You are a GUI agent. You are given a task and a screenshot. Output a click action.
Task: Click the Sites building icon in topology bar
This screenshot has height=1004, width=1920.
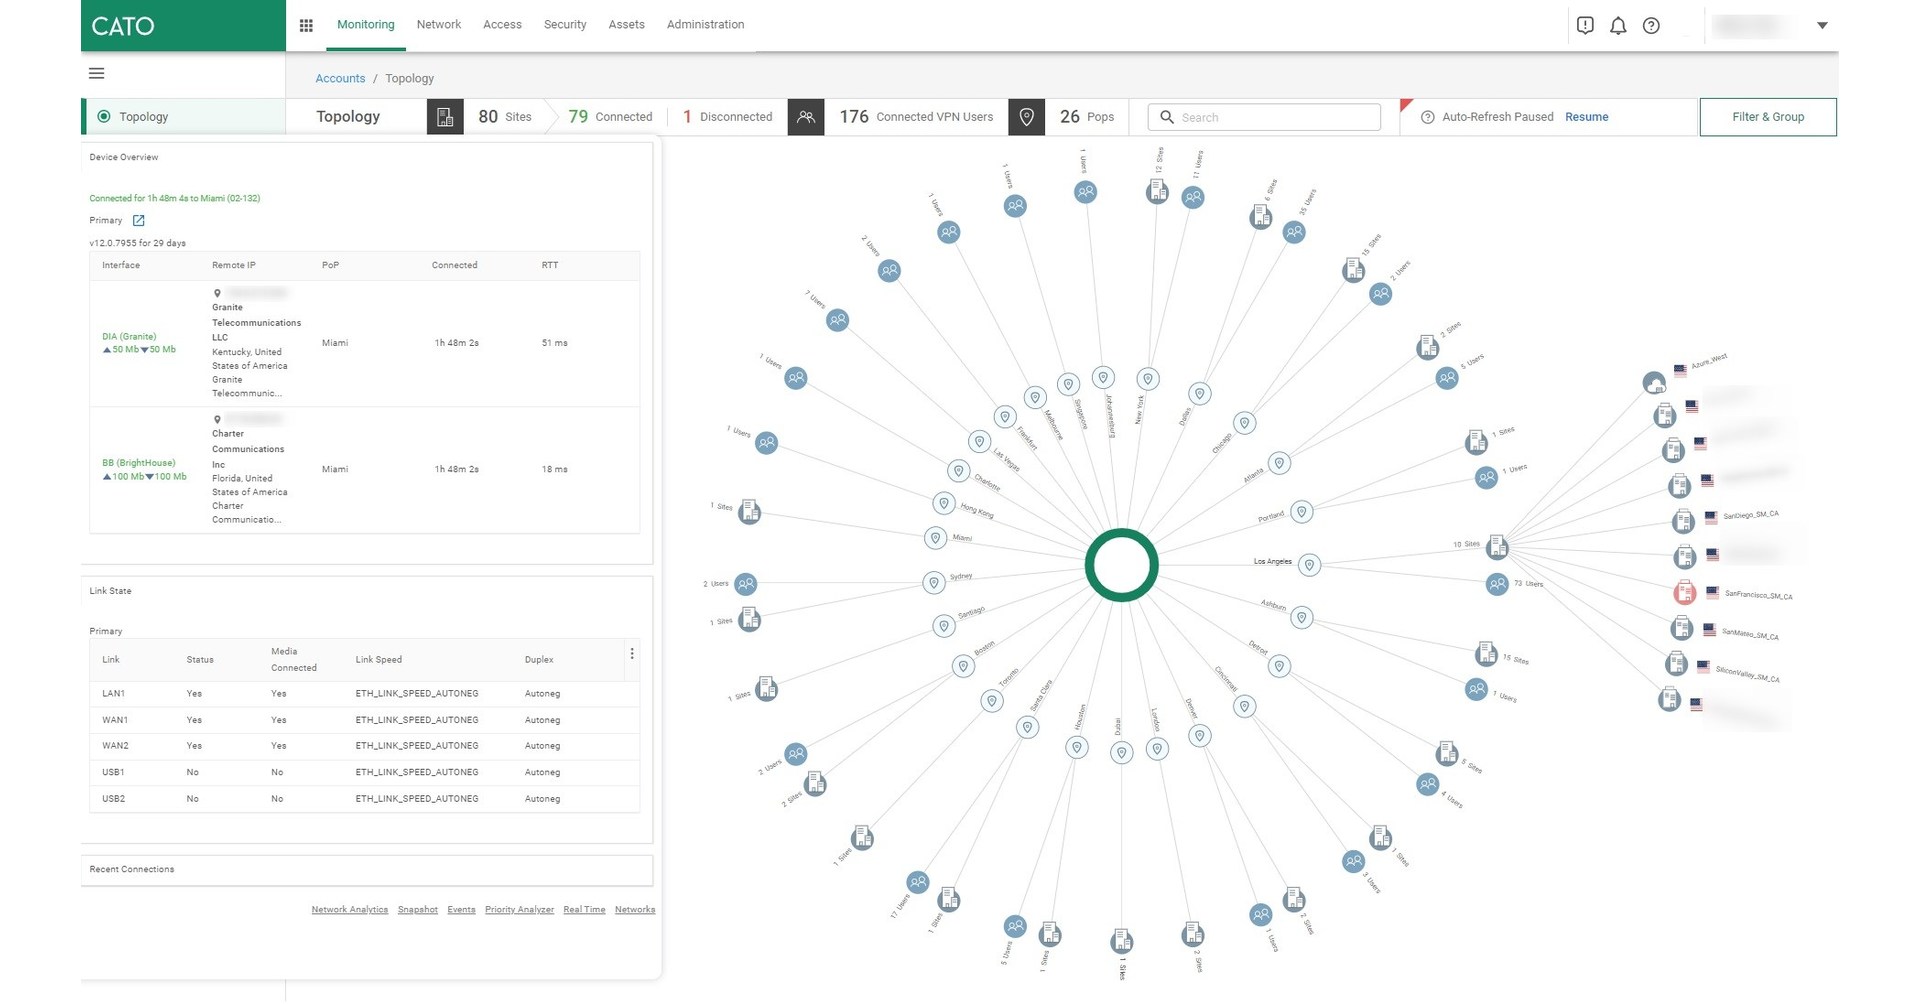coord(445,117)
